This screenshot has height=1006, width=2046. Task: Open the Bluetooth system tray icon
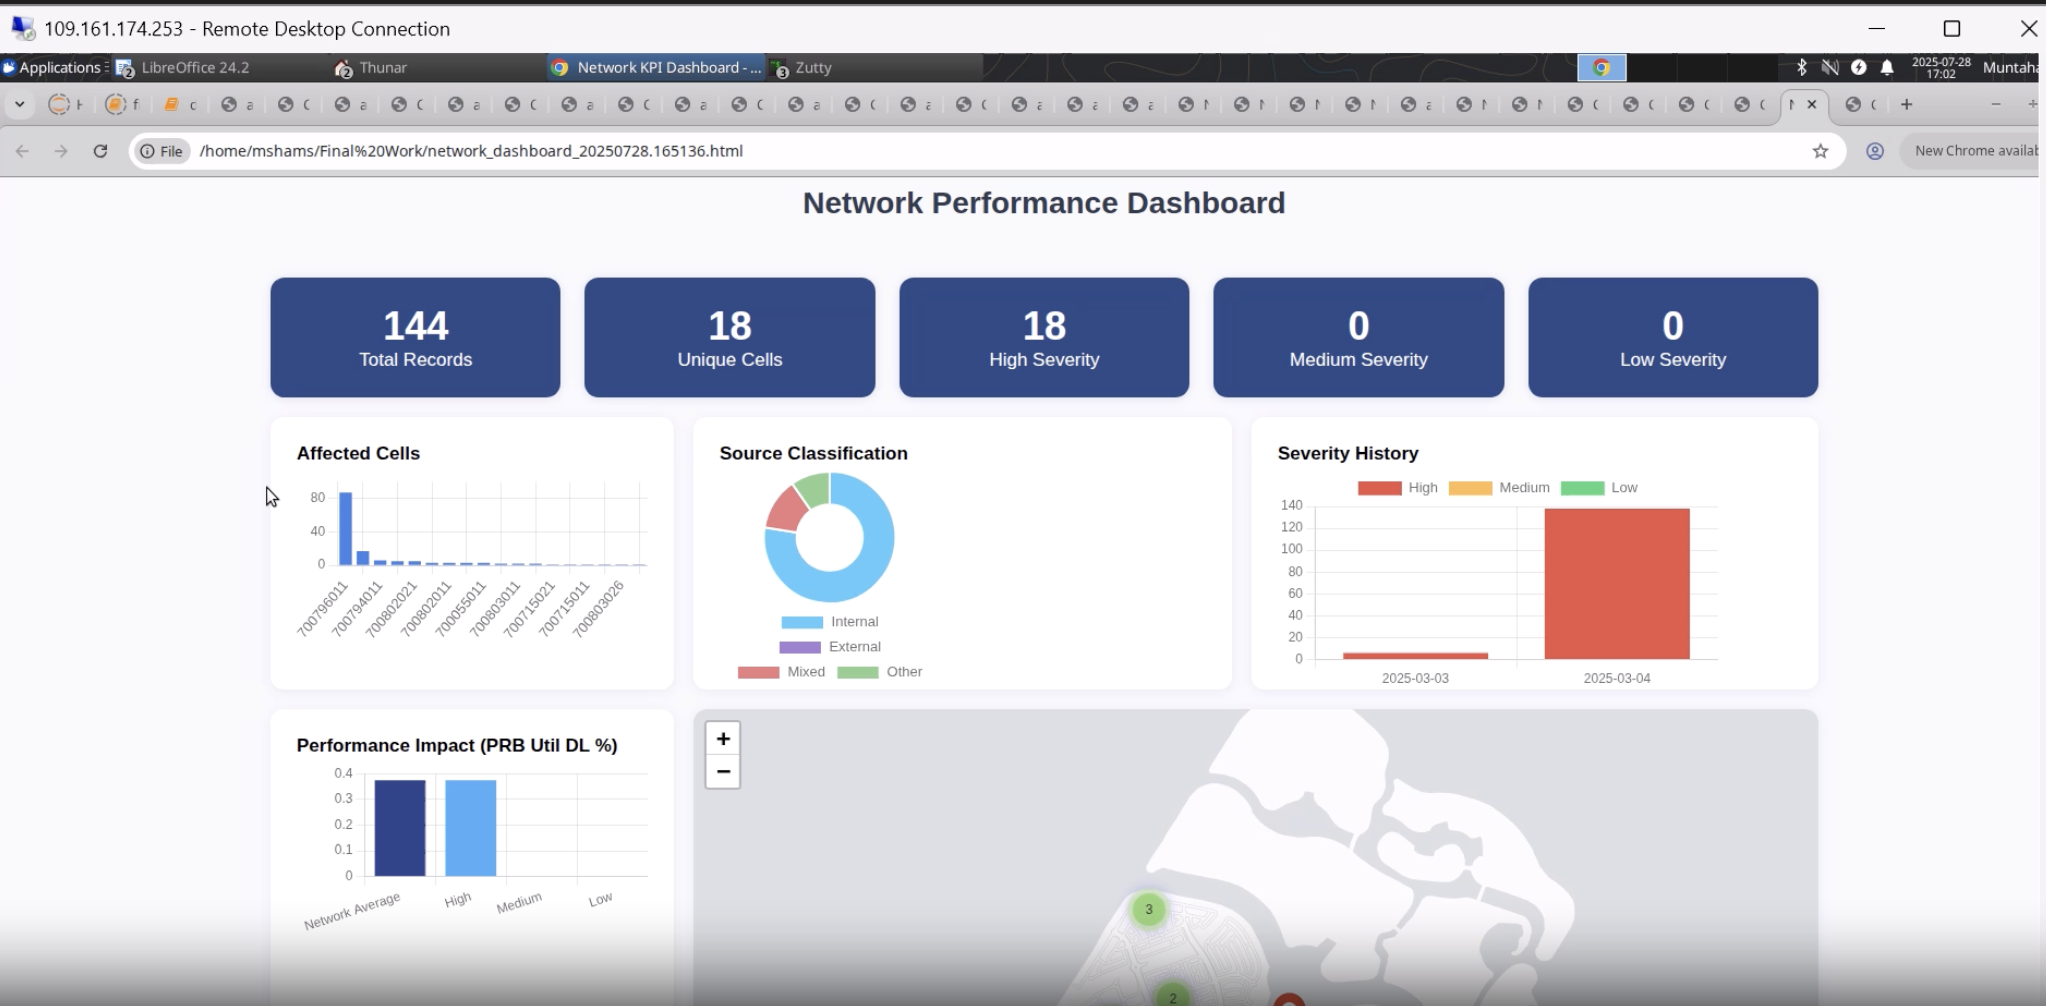pyautogui.click(x=1801, y=67)
